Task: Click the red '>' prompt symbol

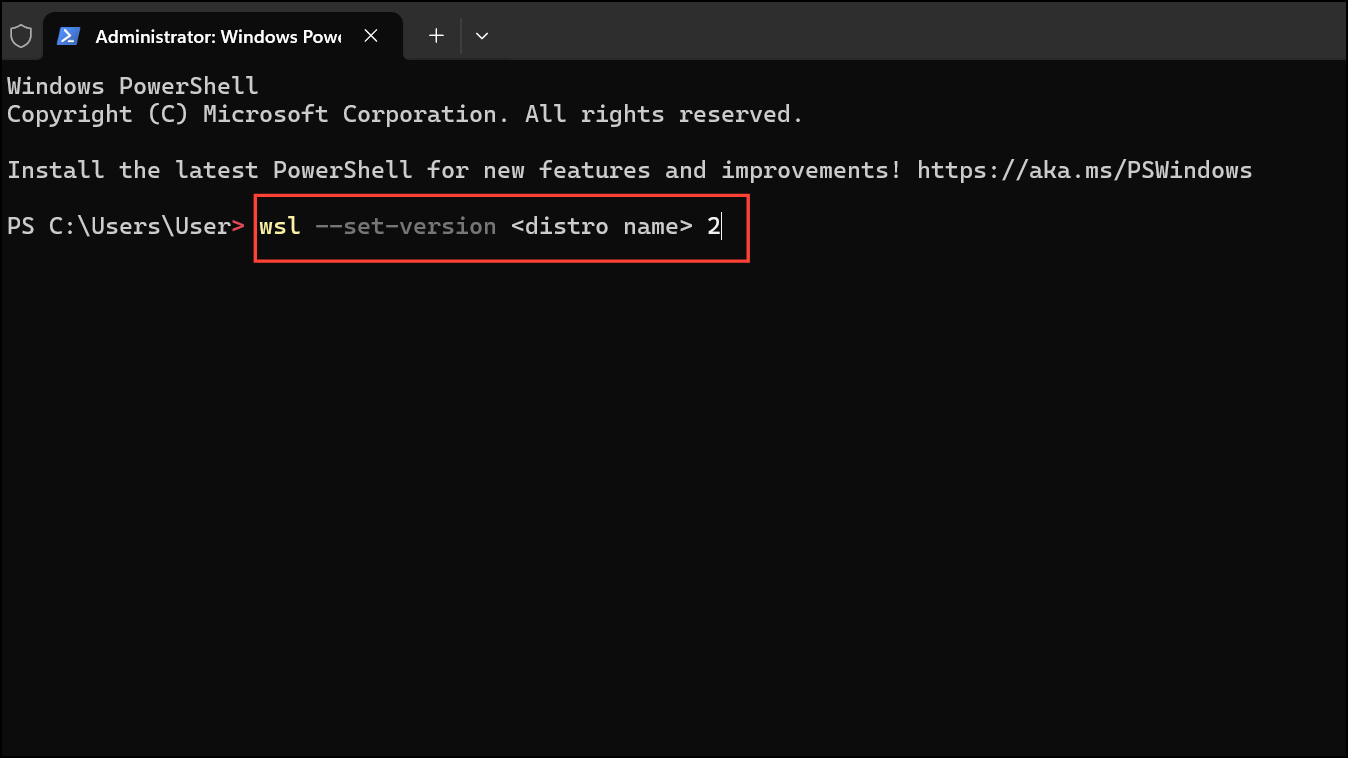Action: (238, 226)
